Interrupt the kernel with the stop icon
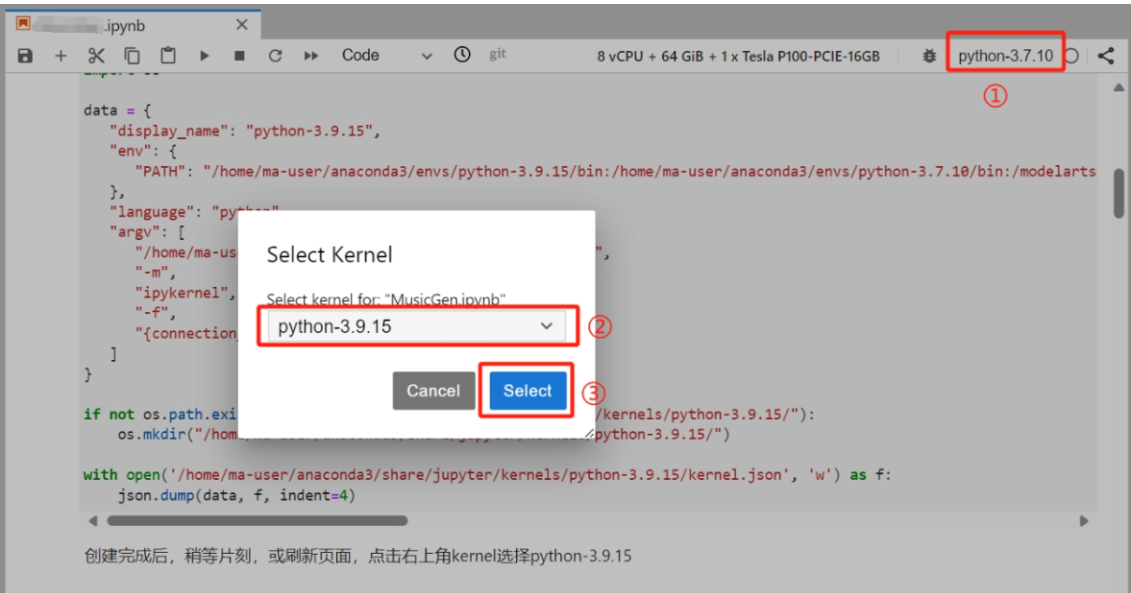The image size is (1131, 593). tap(239, 56)
